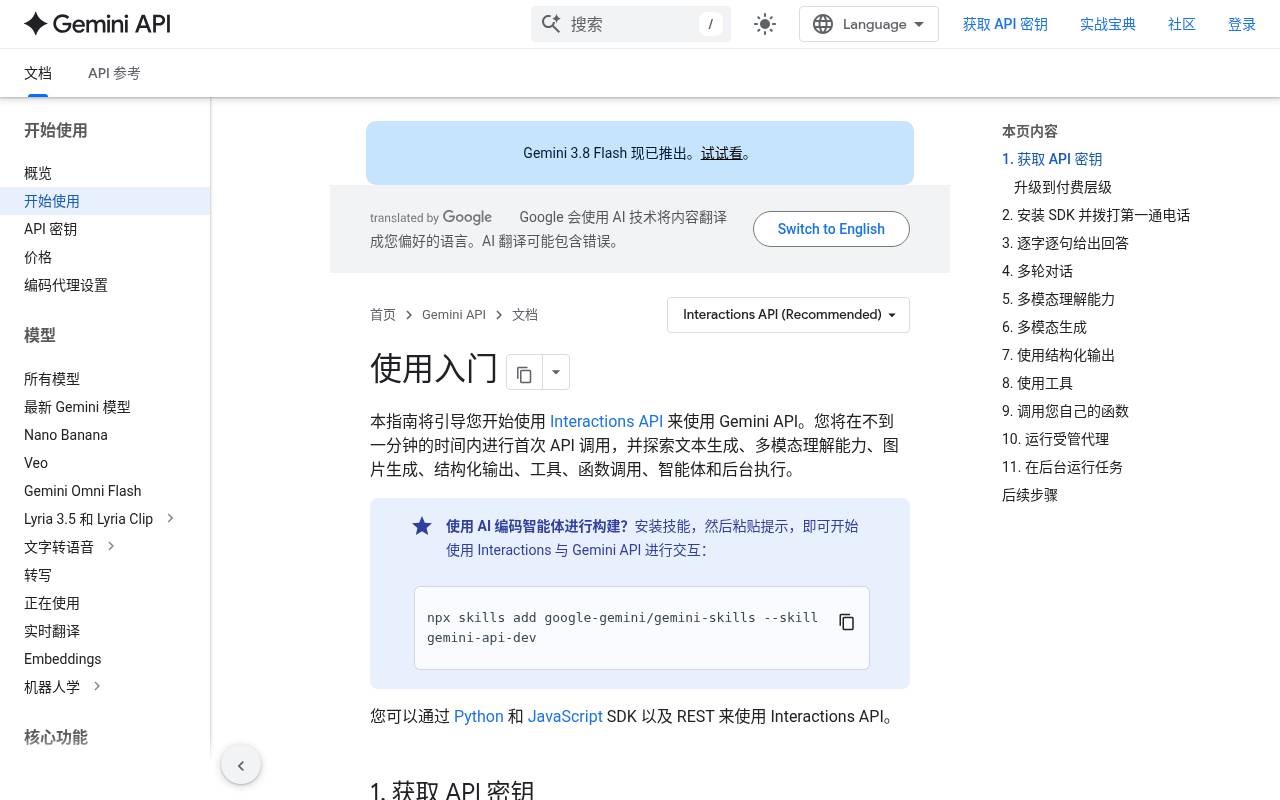The image size is (1280, 800).
Task: Open the JavaScript SDK link
Action: (x=565, y=716)
